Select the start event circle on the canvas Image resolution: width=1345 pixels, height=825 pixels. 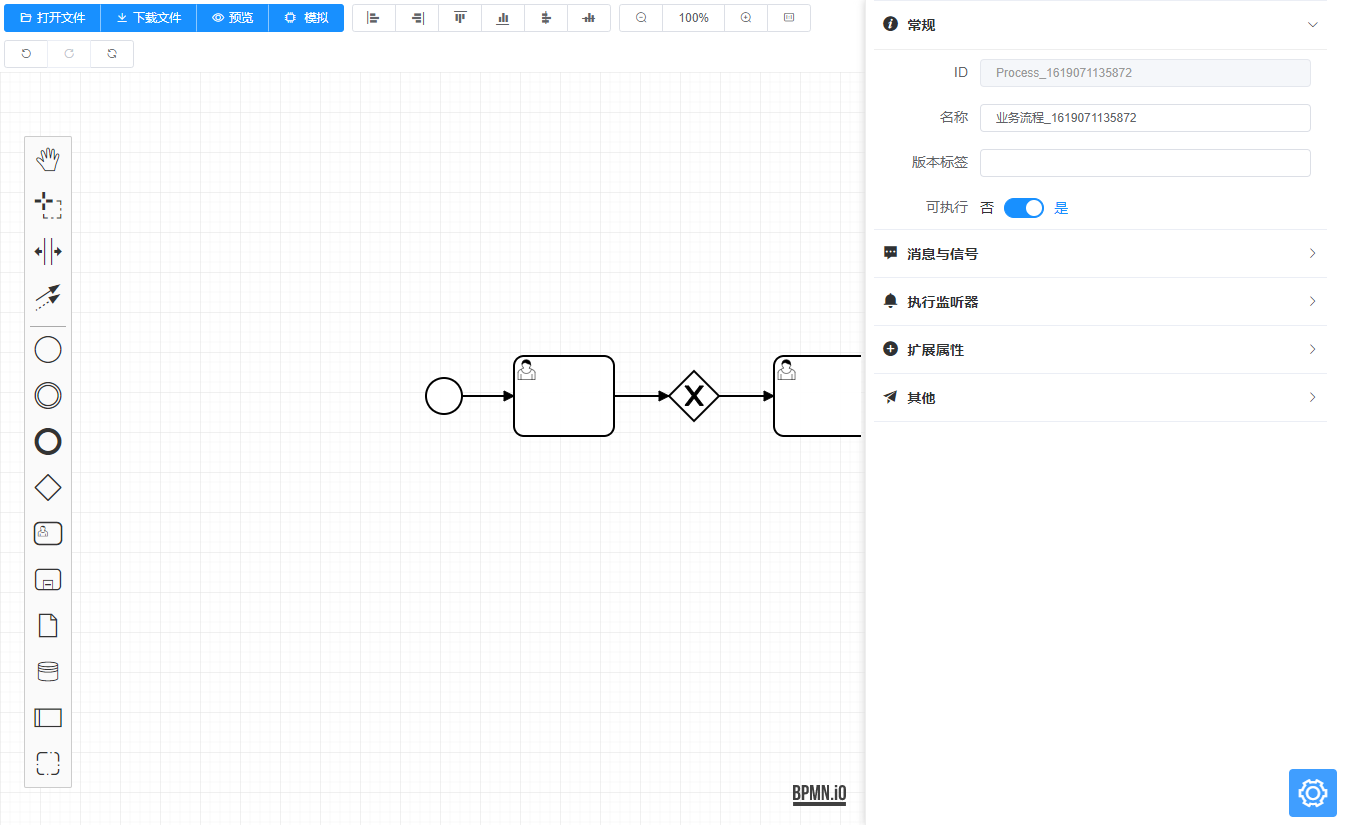444,396
